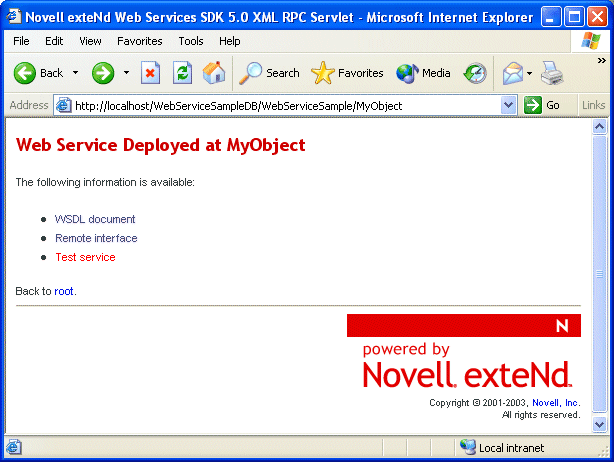Open the History clock icon

(475, 73)
